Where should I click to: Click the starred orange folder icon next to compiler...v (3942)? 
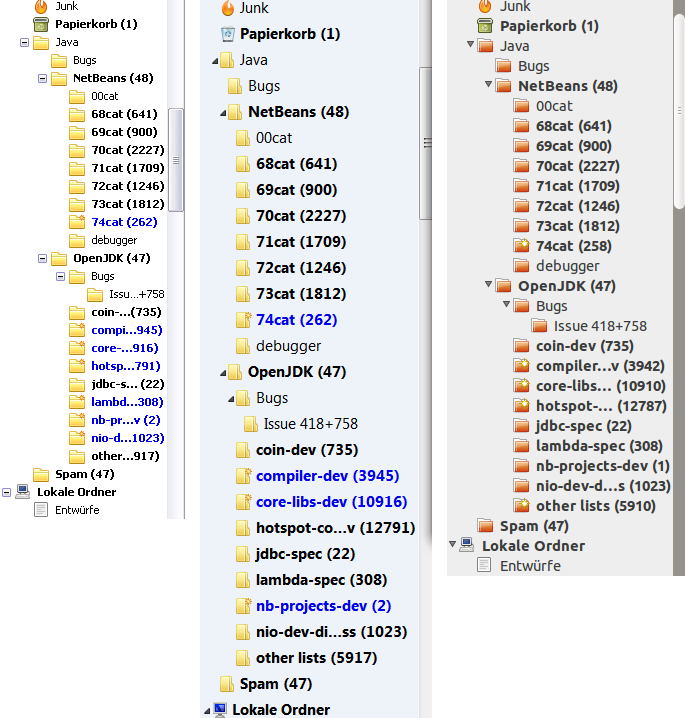(521, 365)
